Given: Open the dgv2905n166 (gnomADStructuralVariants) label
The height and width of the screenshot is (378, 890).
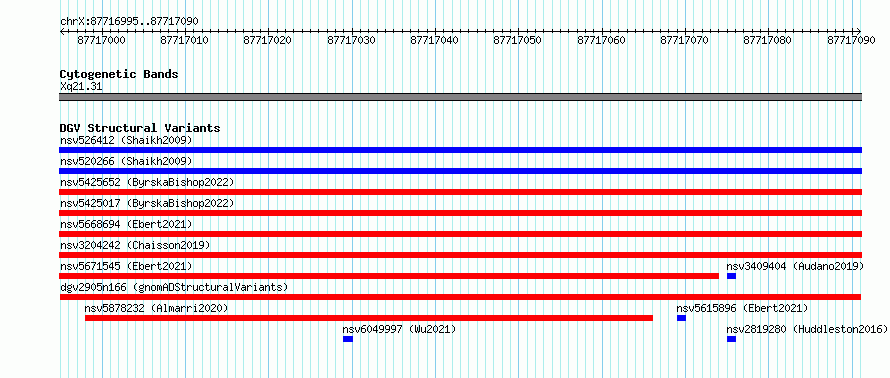Looking at the screenshot, I should pyautogui.click(x=174, y=287).
